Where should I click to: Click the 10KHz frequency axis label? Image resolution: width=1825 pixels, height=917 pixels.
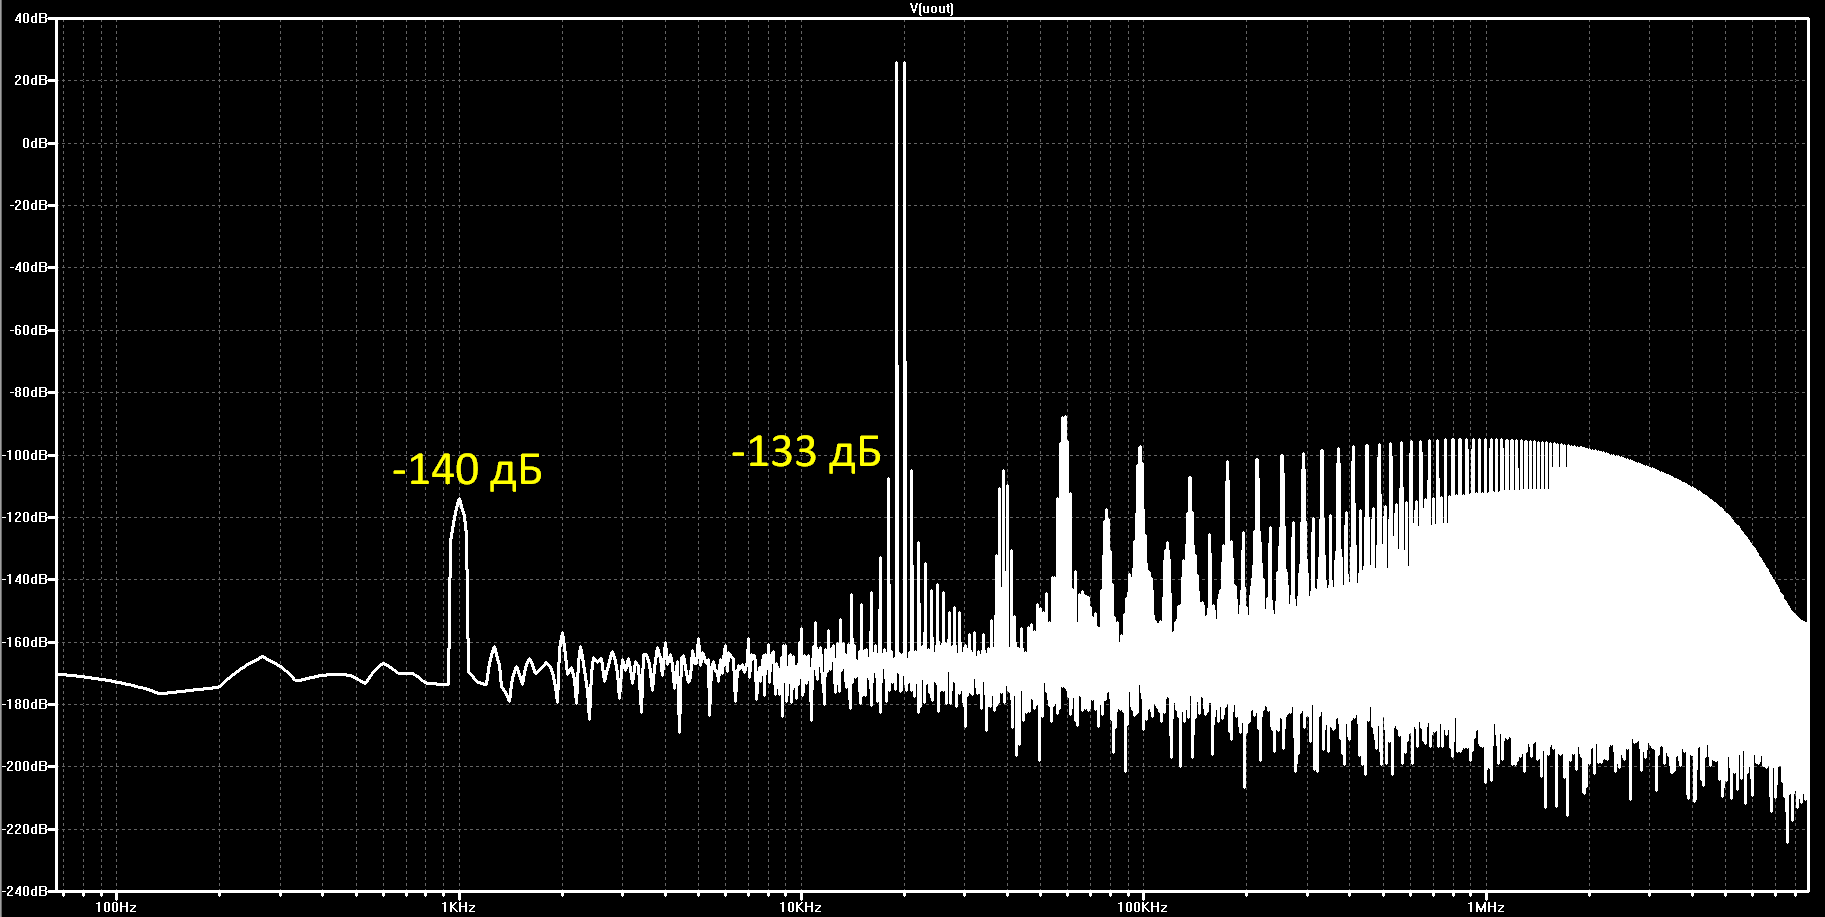click(801, 907)
